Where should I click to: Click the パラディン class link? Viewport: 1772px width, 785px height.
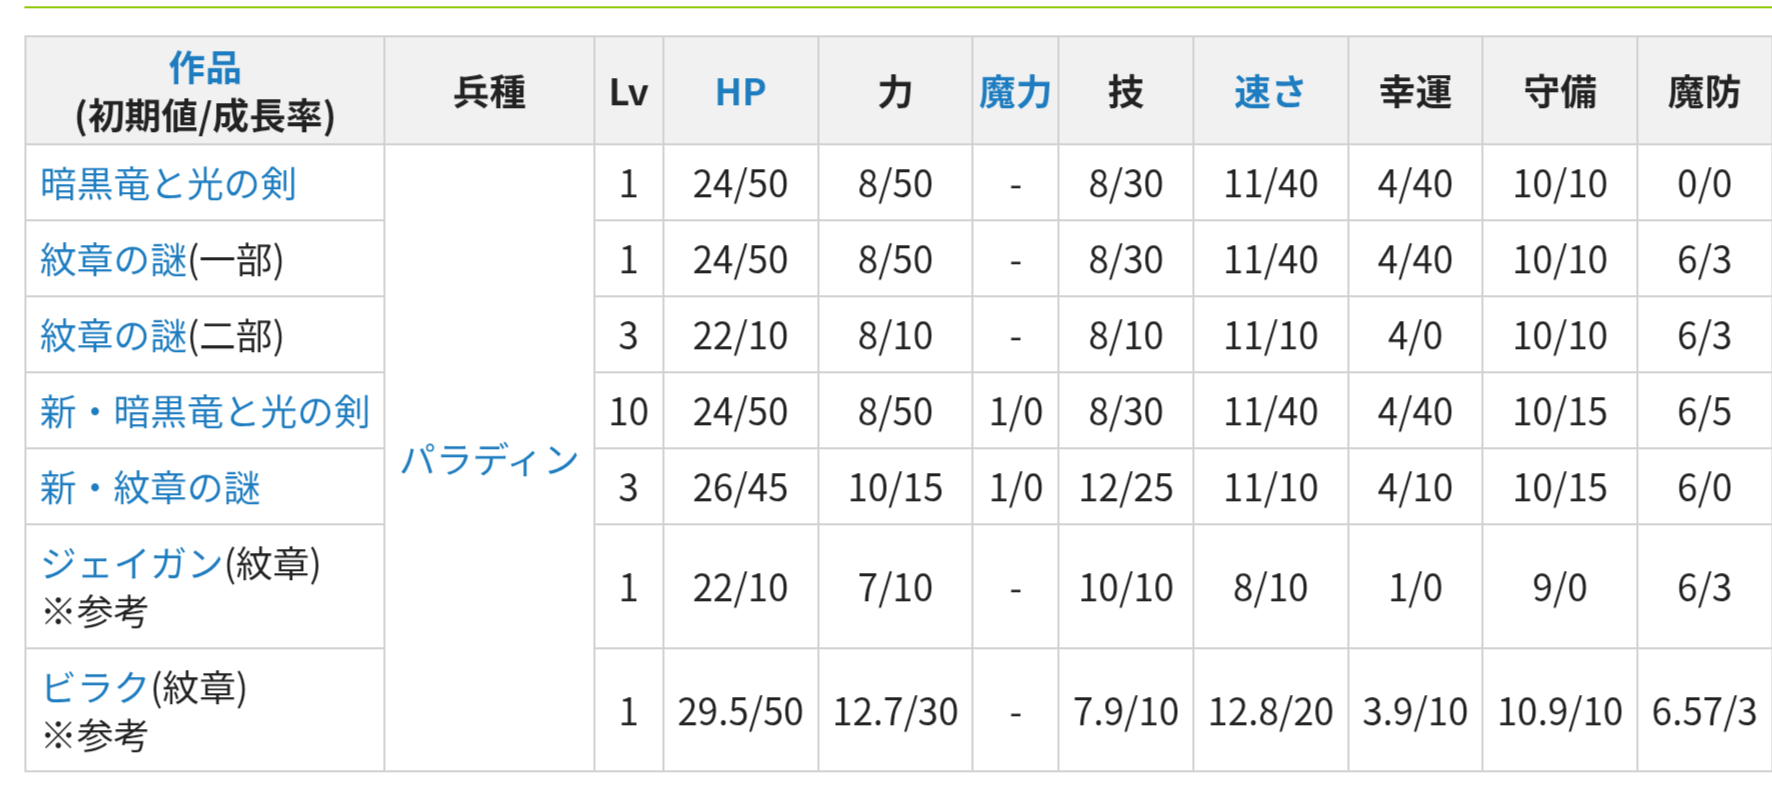click(x=490, y=460)
